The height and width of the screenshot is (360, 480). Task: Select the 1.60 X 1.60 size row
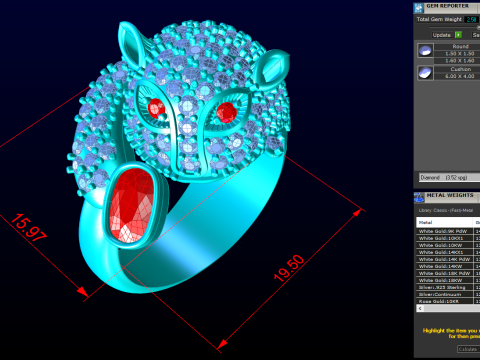pos(457,61)
